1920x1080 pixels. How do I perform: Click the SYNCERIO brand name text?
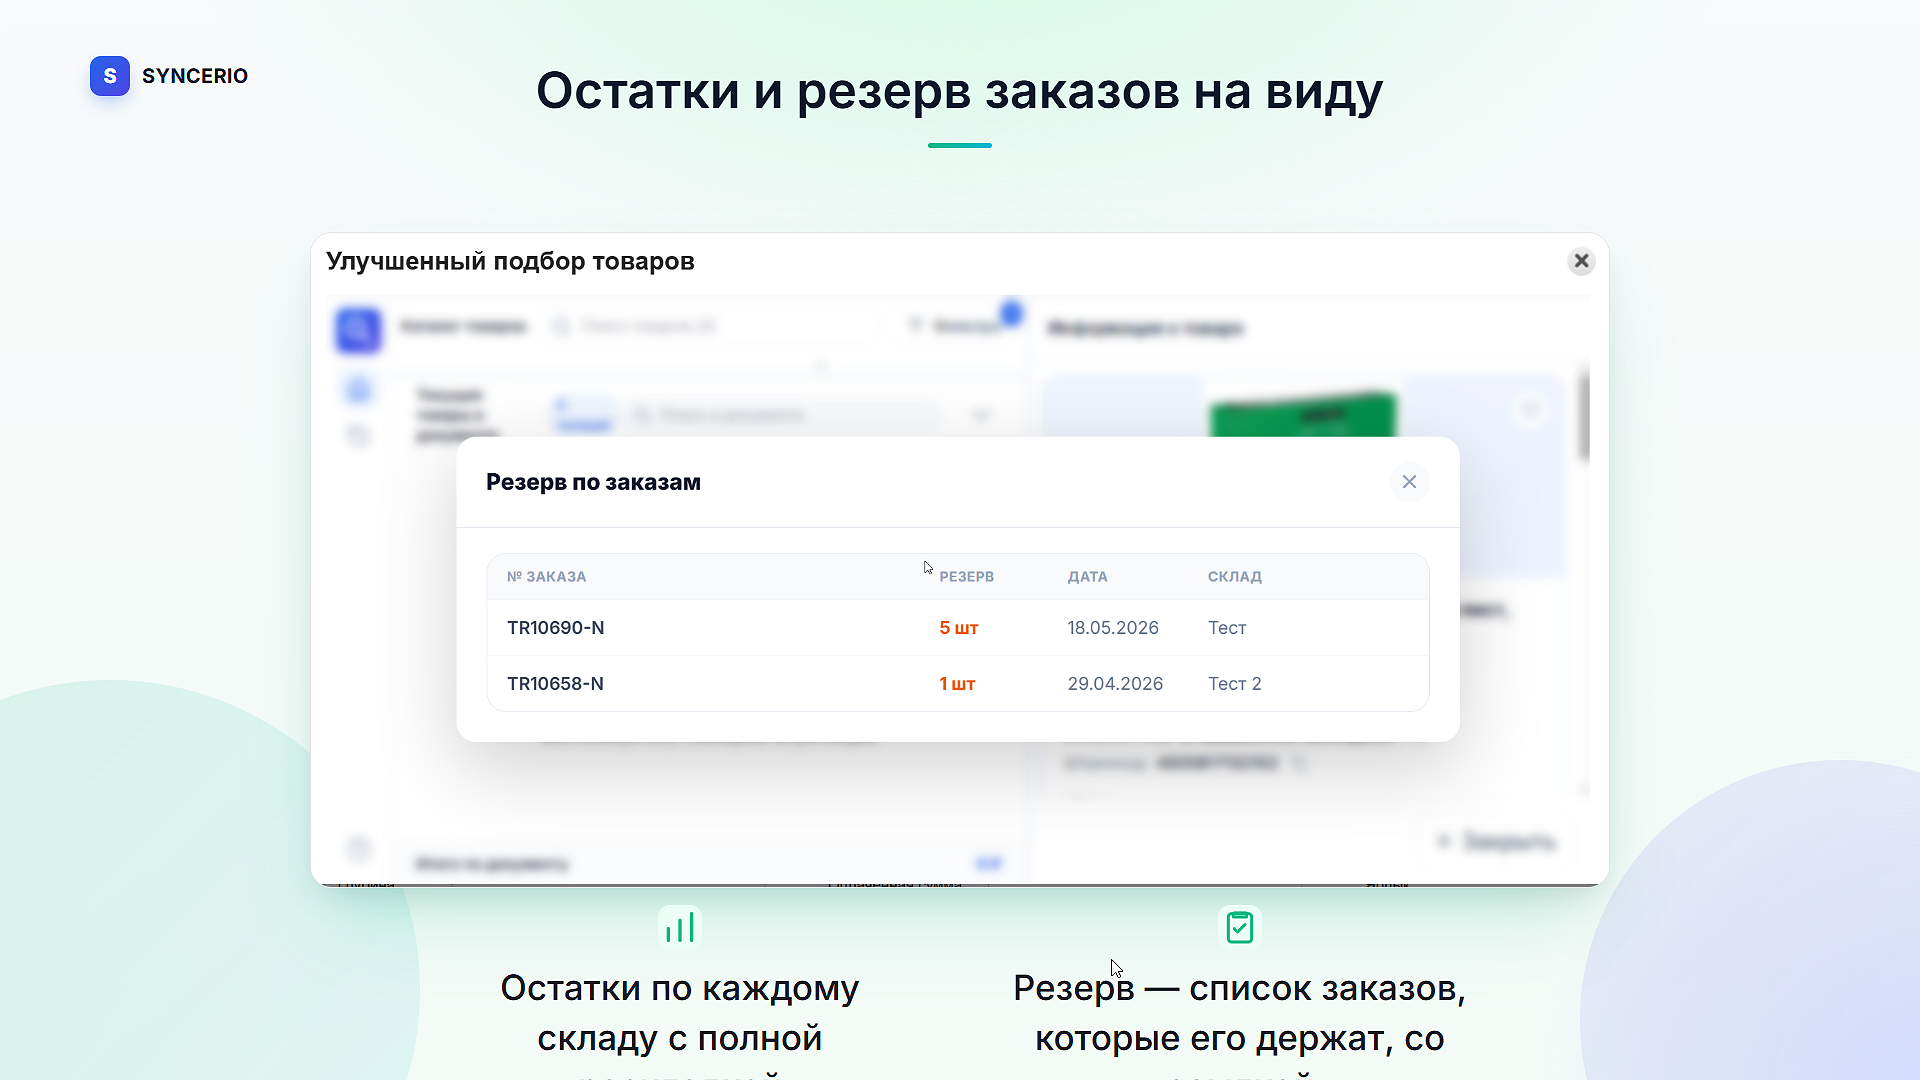pos(195,76)
